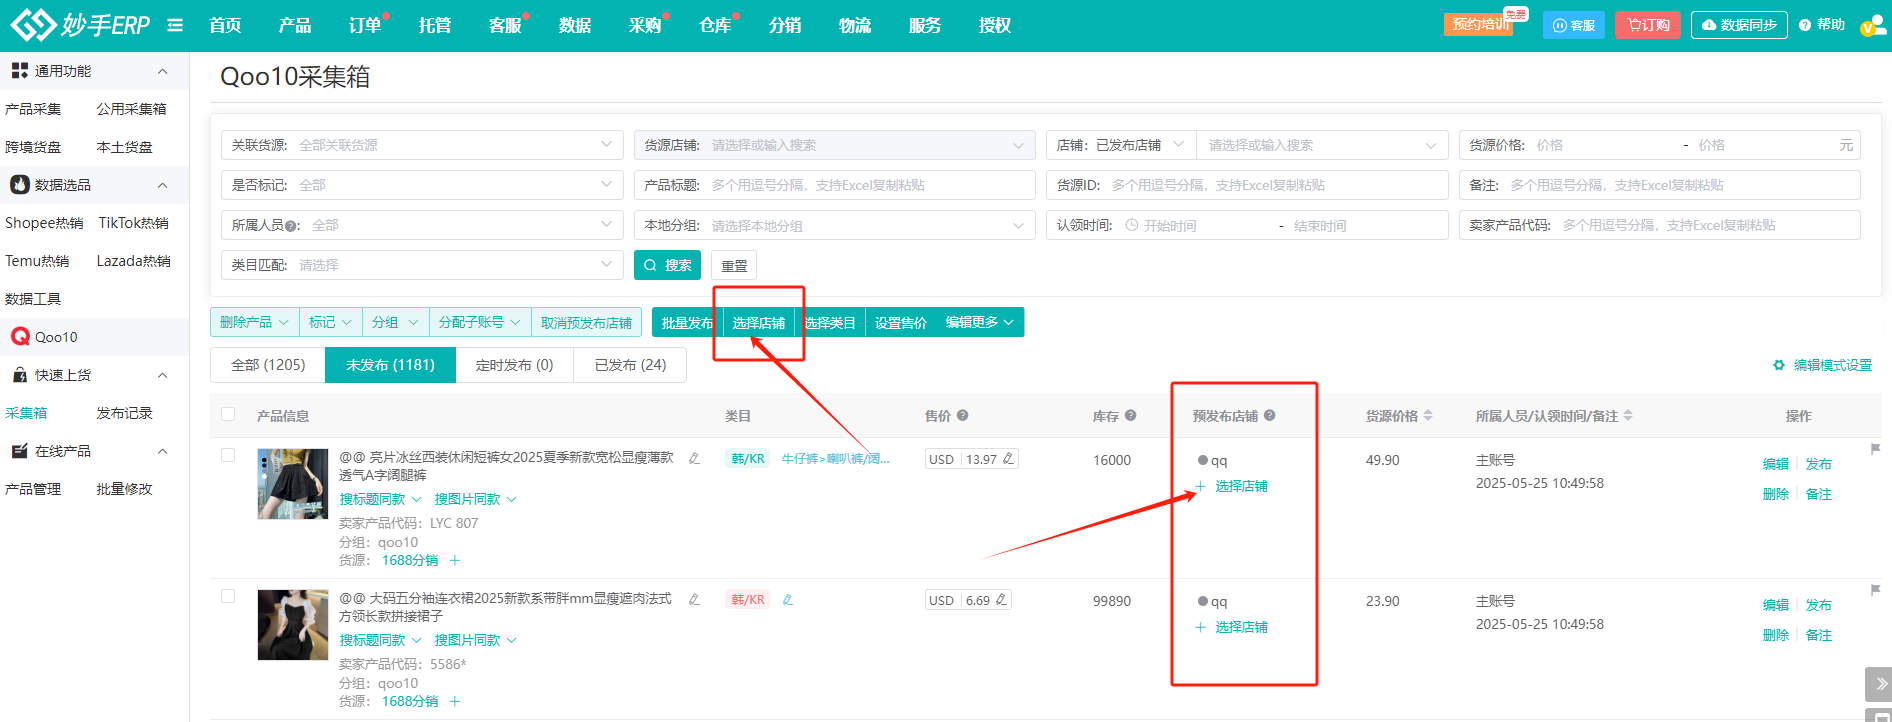Click the double-arrow expand icon at the bottom right
The image size is (1892, 722).
pos(1879,684)
